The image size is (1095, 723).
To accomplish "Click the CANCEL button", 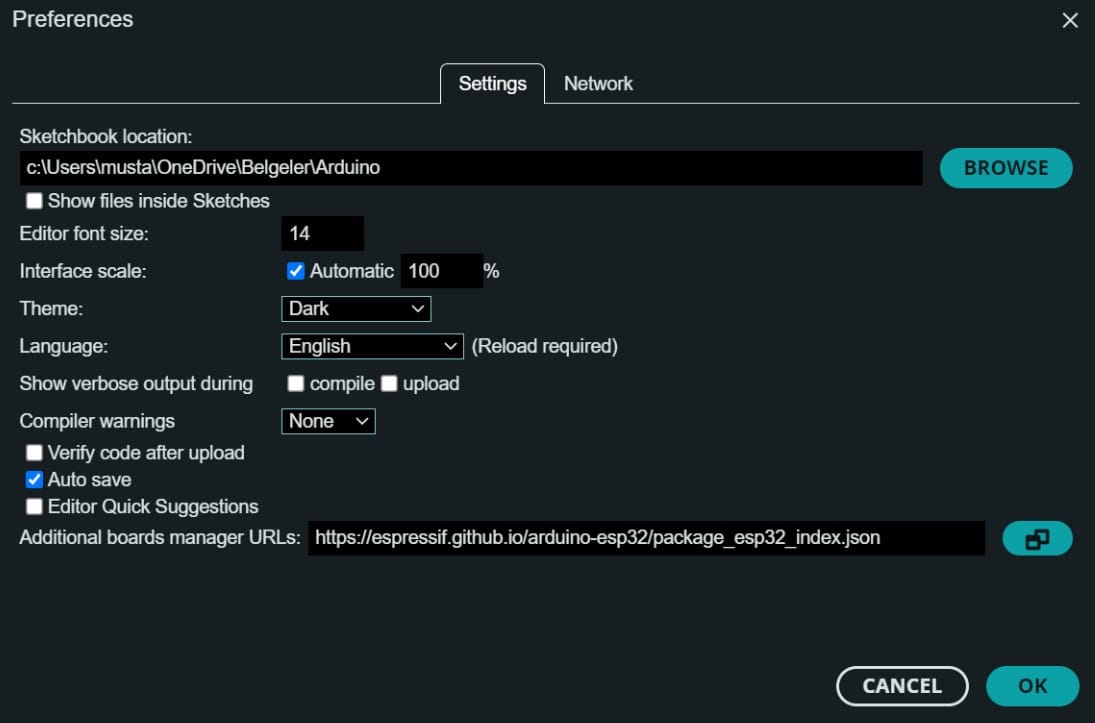I will click(902, 686).
